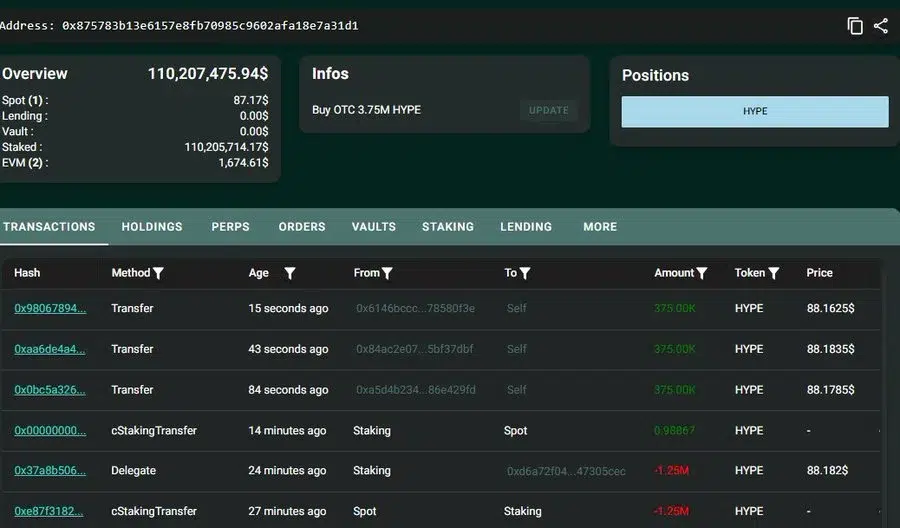
Task: Click delegate recipient address 0xd6a72f04...47305cec
Action: pyautogui.click(x=566, y=471)
